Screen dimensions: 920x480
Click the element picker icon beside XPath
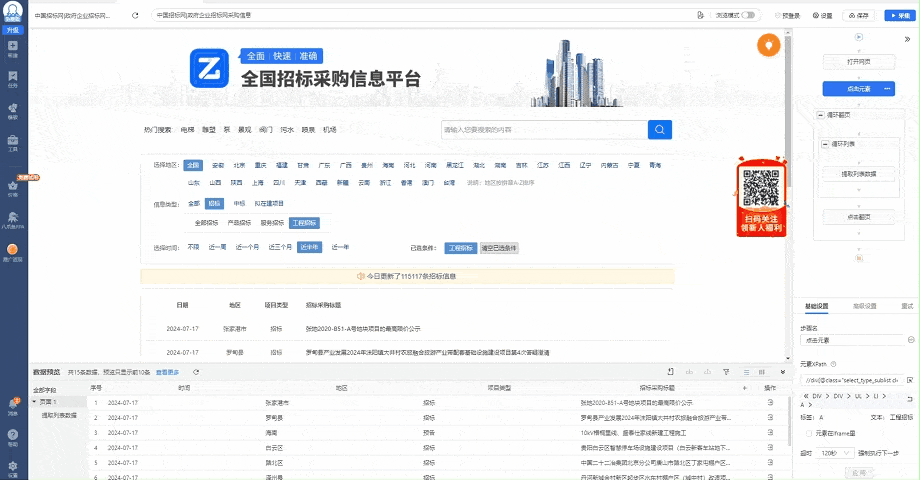coord(910,380)
